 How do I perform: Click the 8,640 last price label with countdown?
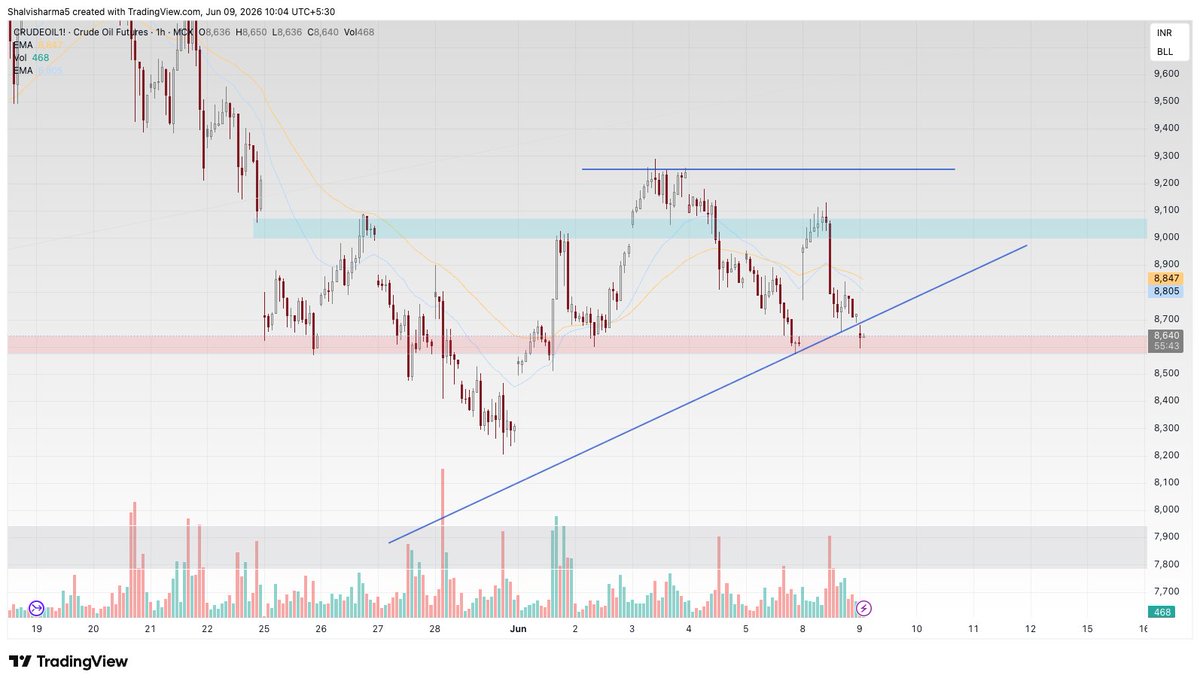(x=1166, y=340)
